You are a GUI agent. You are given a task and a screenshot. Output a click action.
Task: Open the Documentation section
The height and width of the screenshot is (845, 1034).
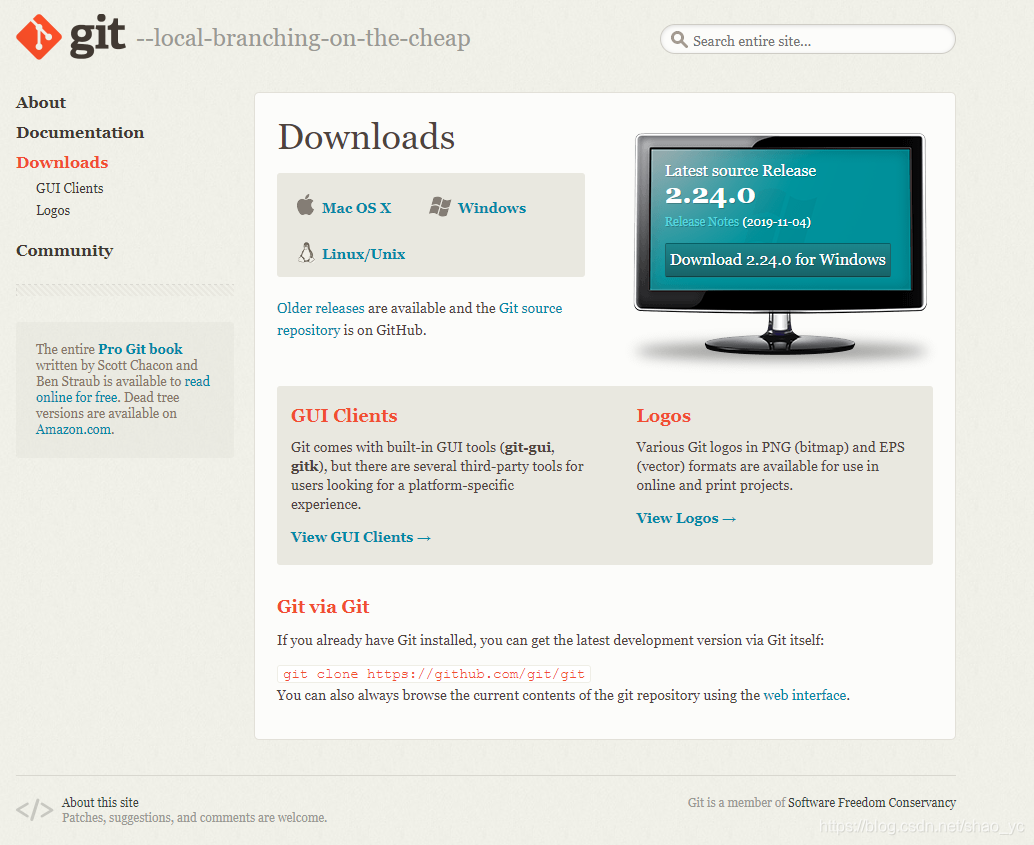pyautogui.click(x=80, y=133)
